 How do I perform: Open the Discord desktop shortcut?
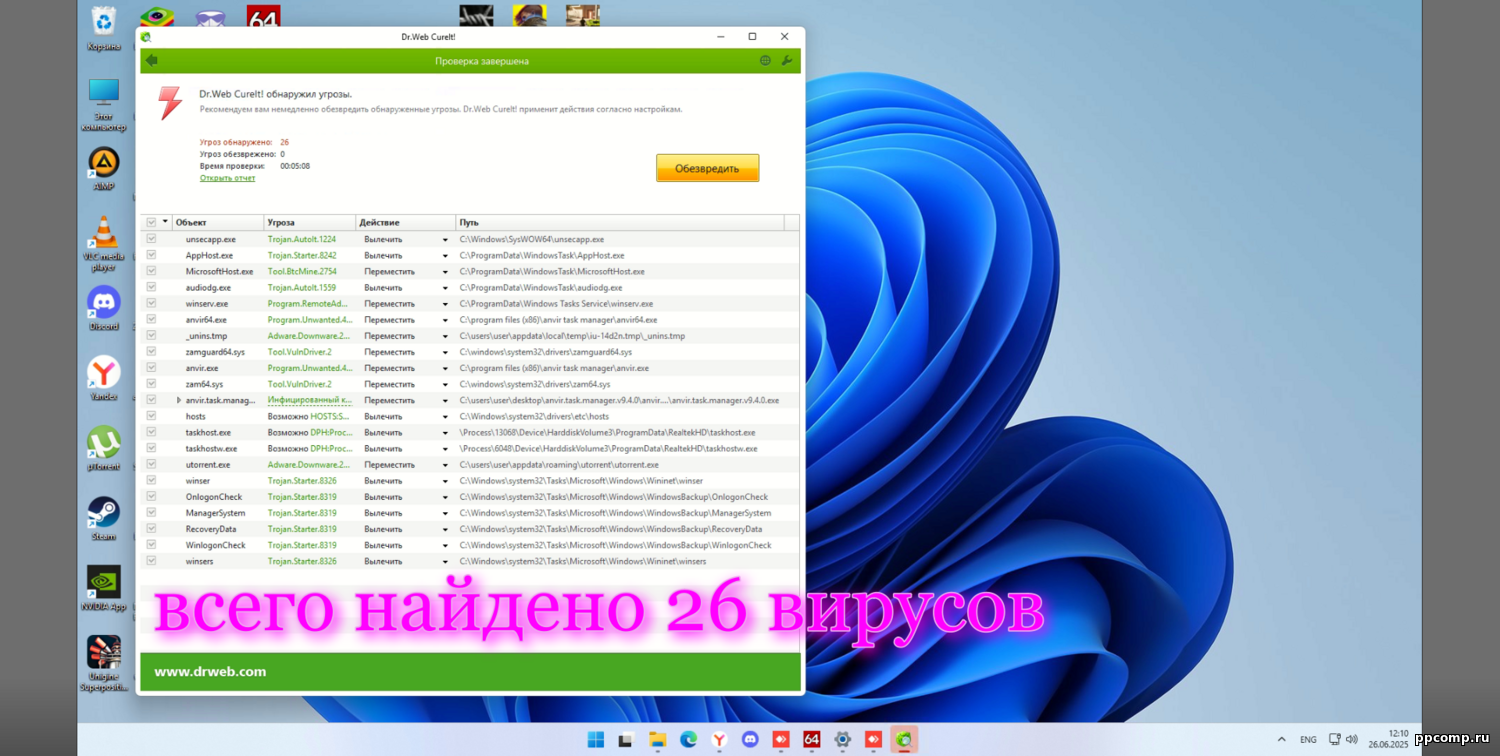click(103, 308)
